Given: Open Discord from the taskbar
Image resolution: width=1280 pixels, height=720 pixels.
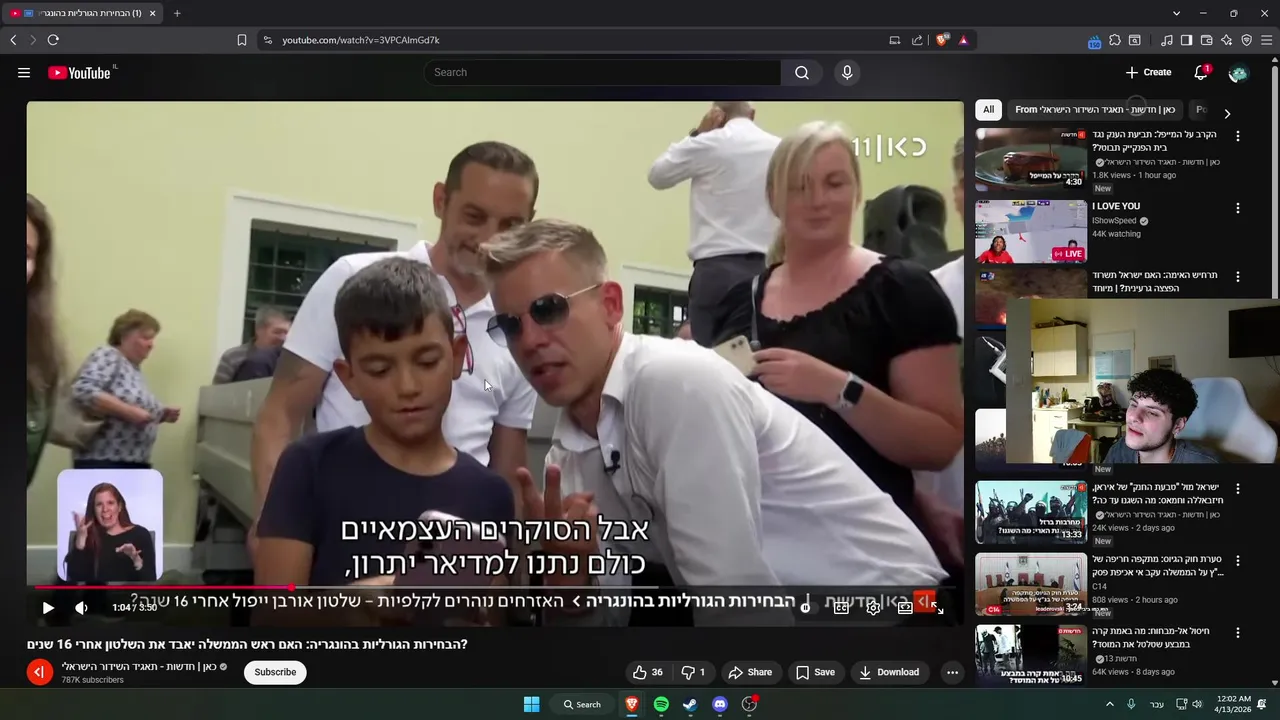Looking at the screenshot, I should click(x=720, y=704).
